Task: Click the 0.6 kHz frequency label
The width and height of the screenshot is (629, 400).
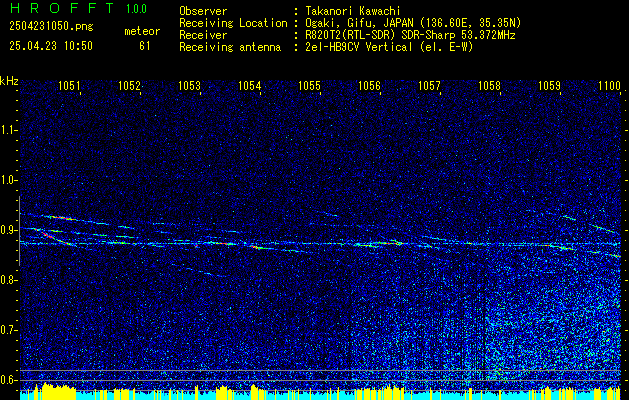Action: 8,380
